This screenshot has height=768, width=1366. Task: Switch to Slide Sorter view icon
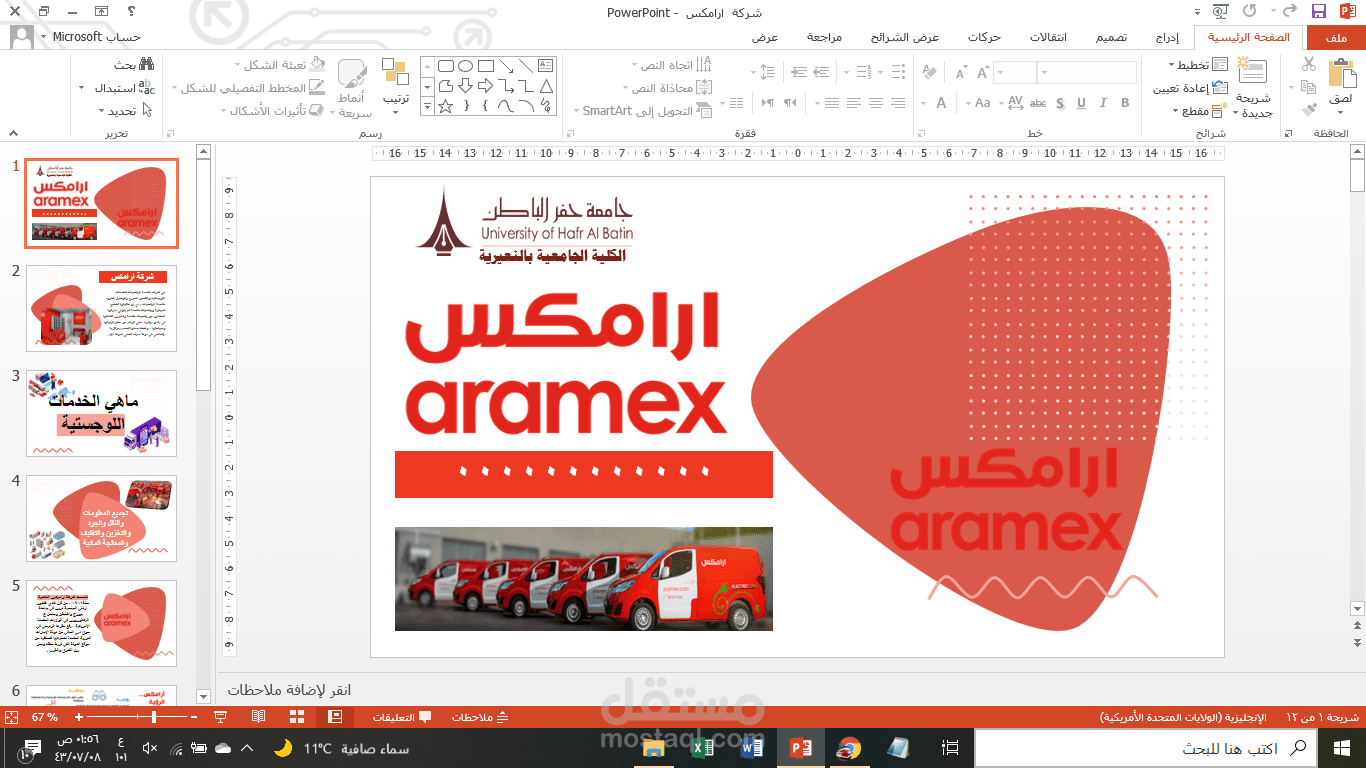[x=297, y=717]
